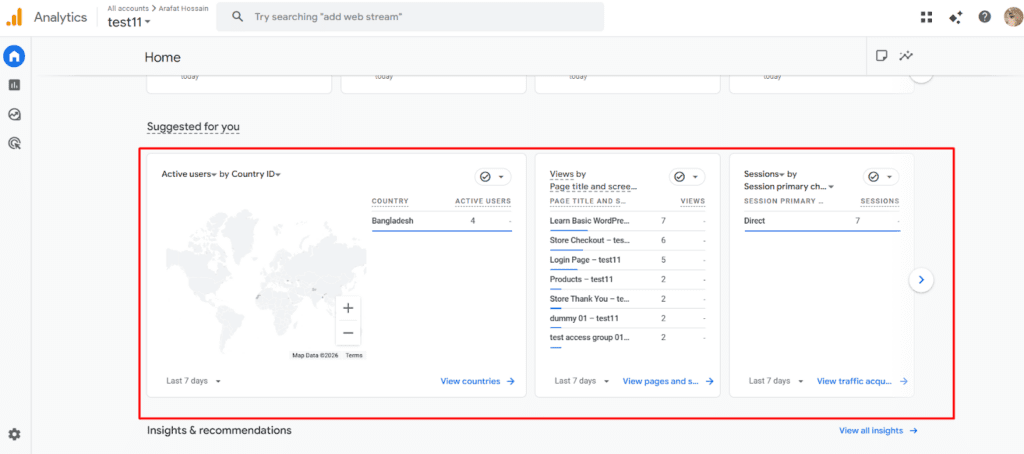Click the search magnifier icon
The image size is (1024, 454).
pos(238,17)
